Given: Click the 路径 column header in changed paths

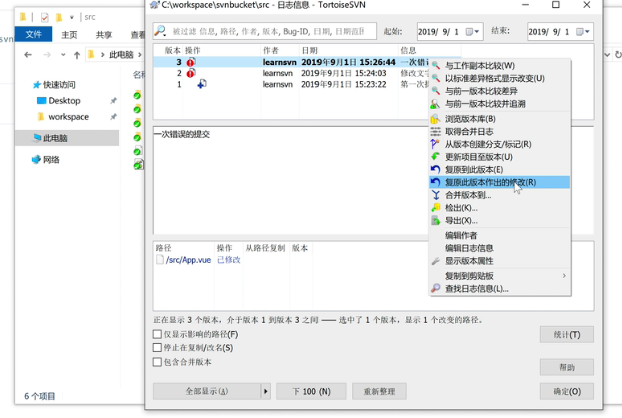Looking at the screenshot, I should coord(184,248).
